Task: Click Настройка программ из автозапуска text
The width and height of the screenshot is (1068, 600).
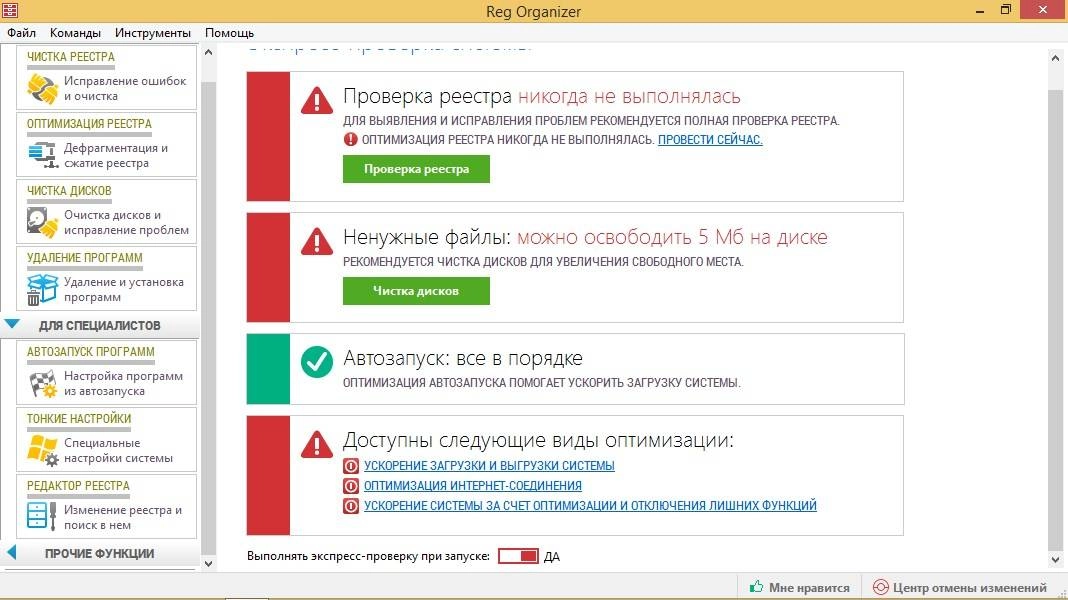Action: pos(123,383)
